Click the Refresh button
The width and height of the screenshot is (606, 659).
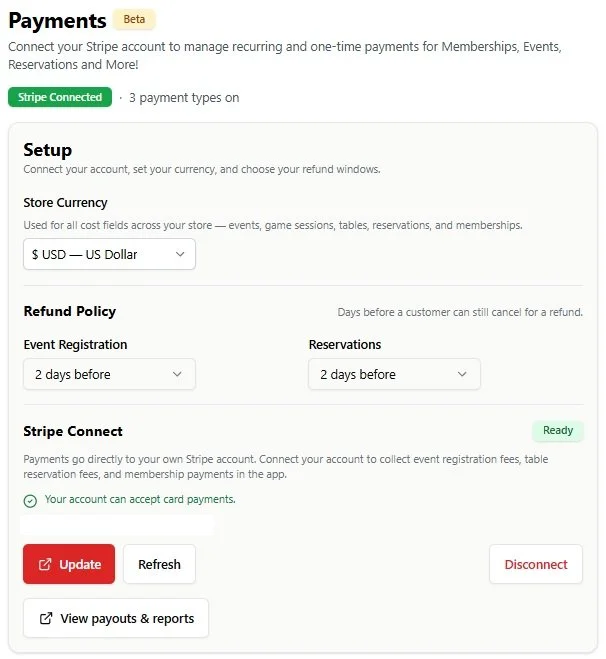(x=159, y=564)
